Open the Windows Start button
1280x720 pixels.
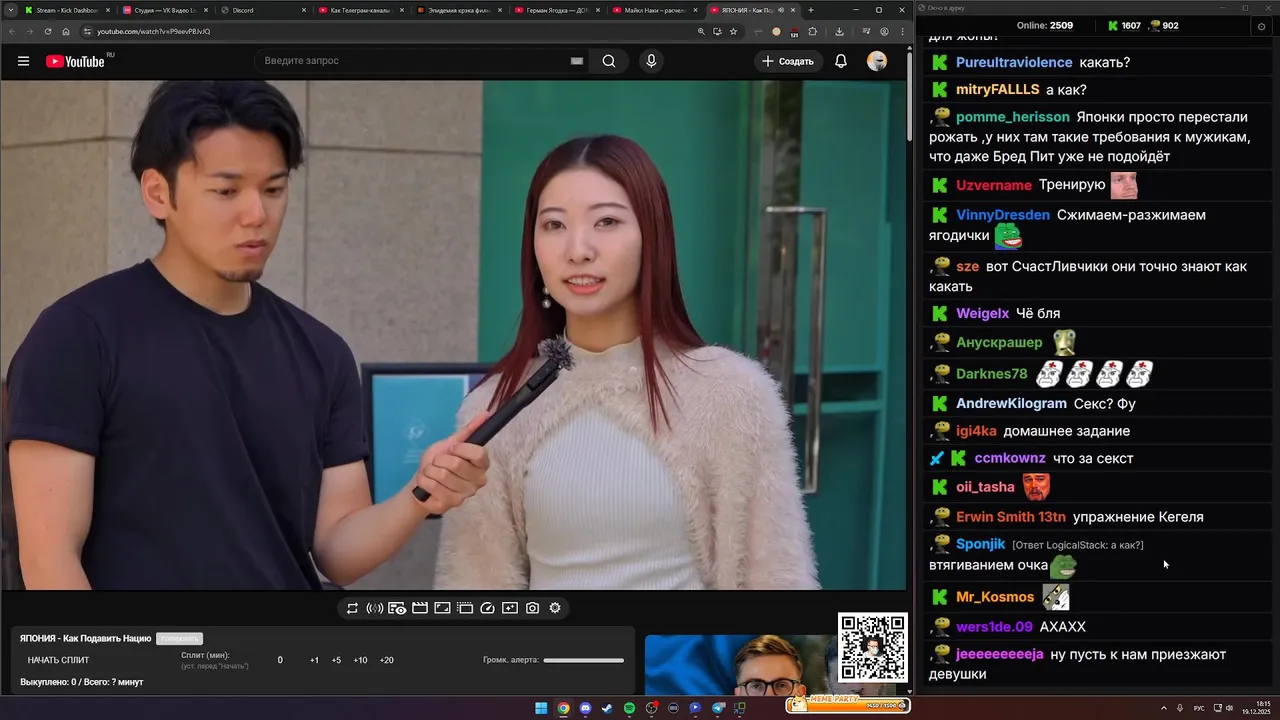pyautogui.click(x=541, y=708)
